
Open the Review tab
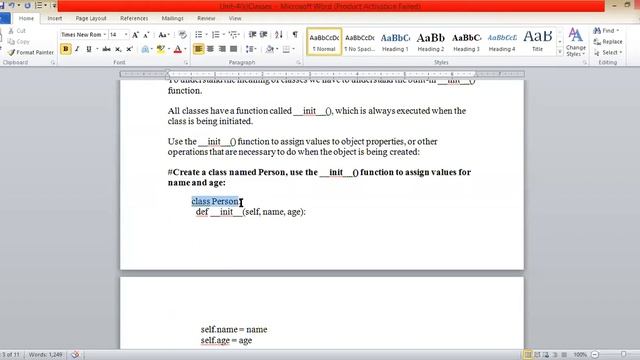click(206, 18)
